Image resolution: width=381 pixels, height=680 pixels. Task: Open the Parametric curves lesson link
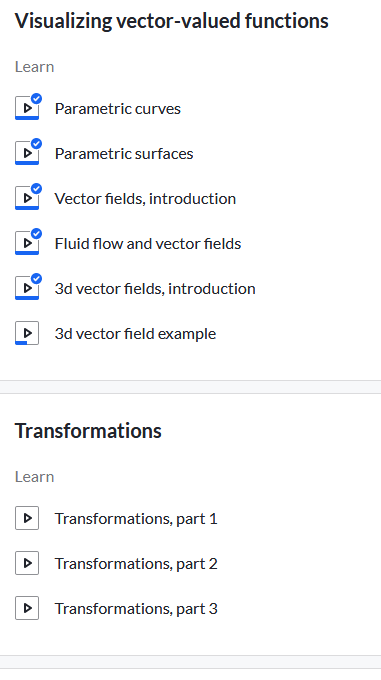117,108
